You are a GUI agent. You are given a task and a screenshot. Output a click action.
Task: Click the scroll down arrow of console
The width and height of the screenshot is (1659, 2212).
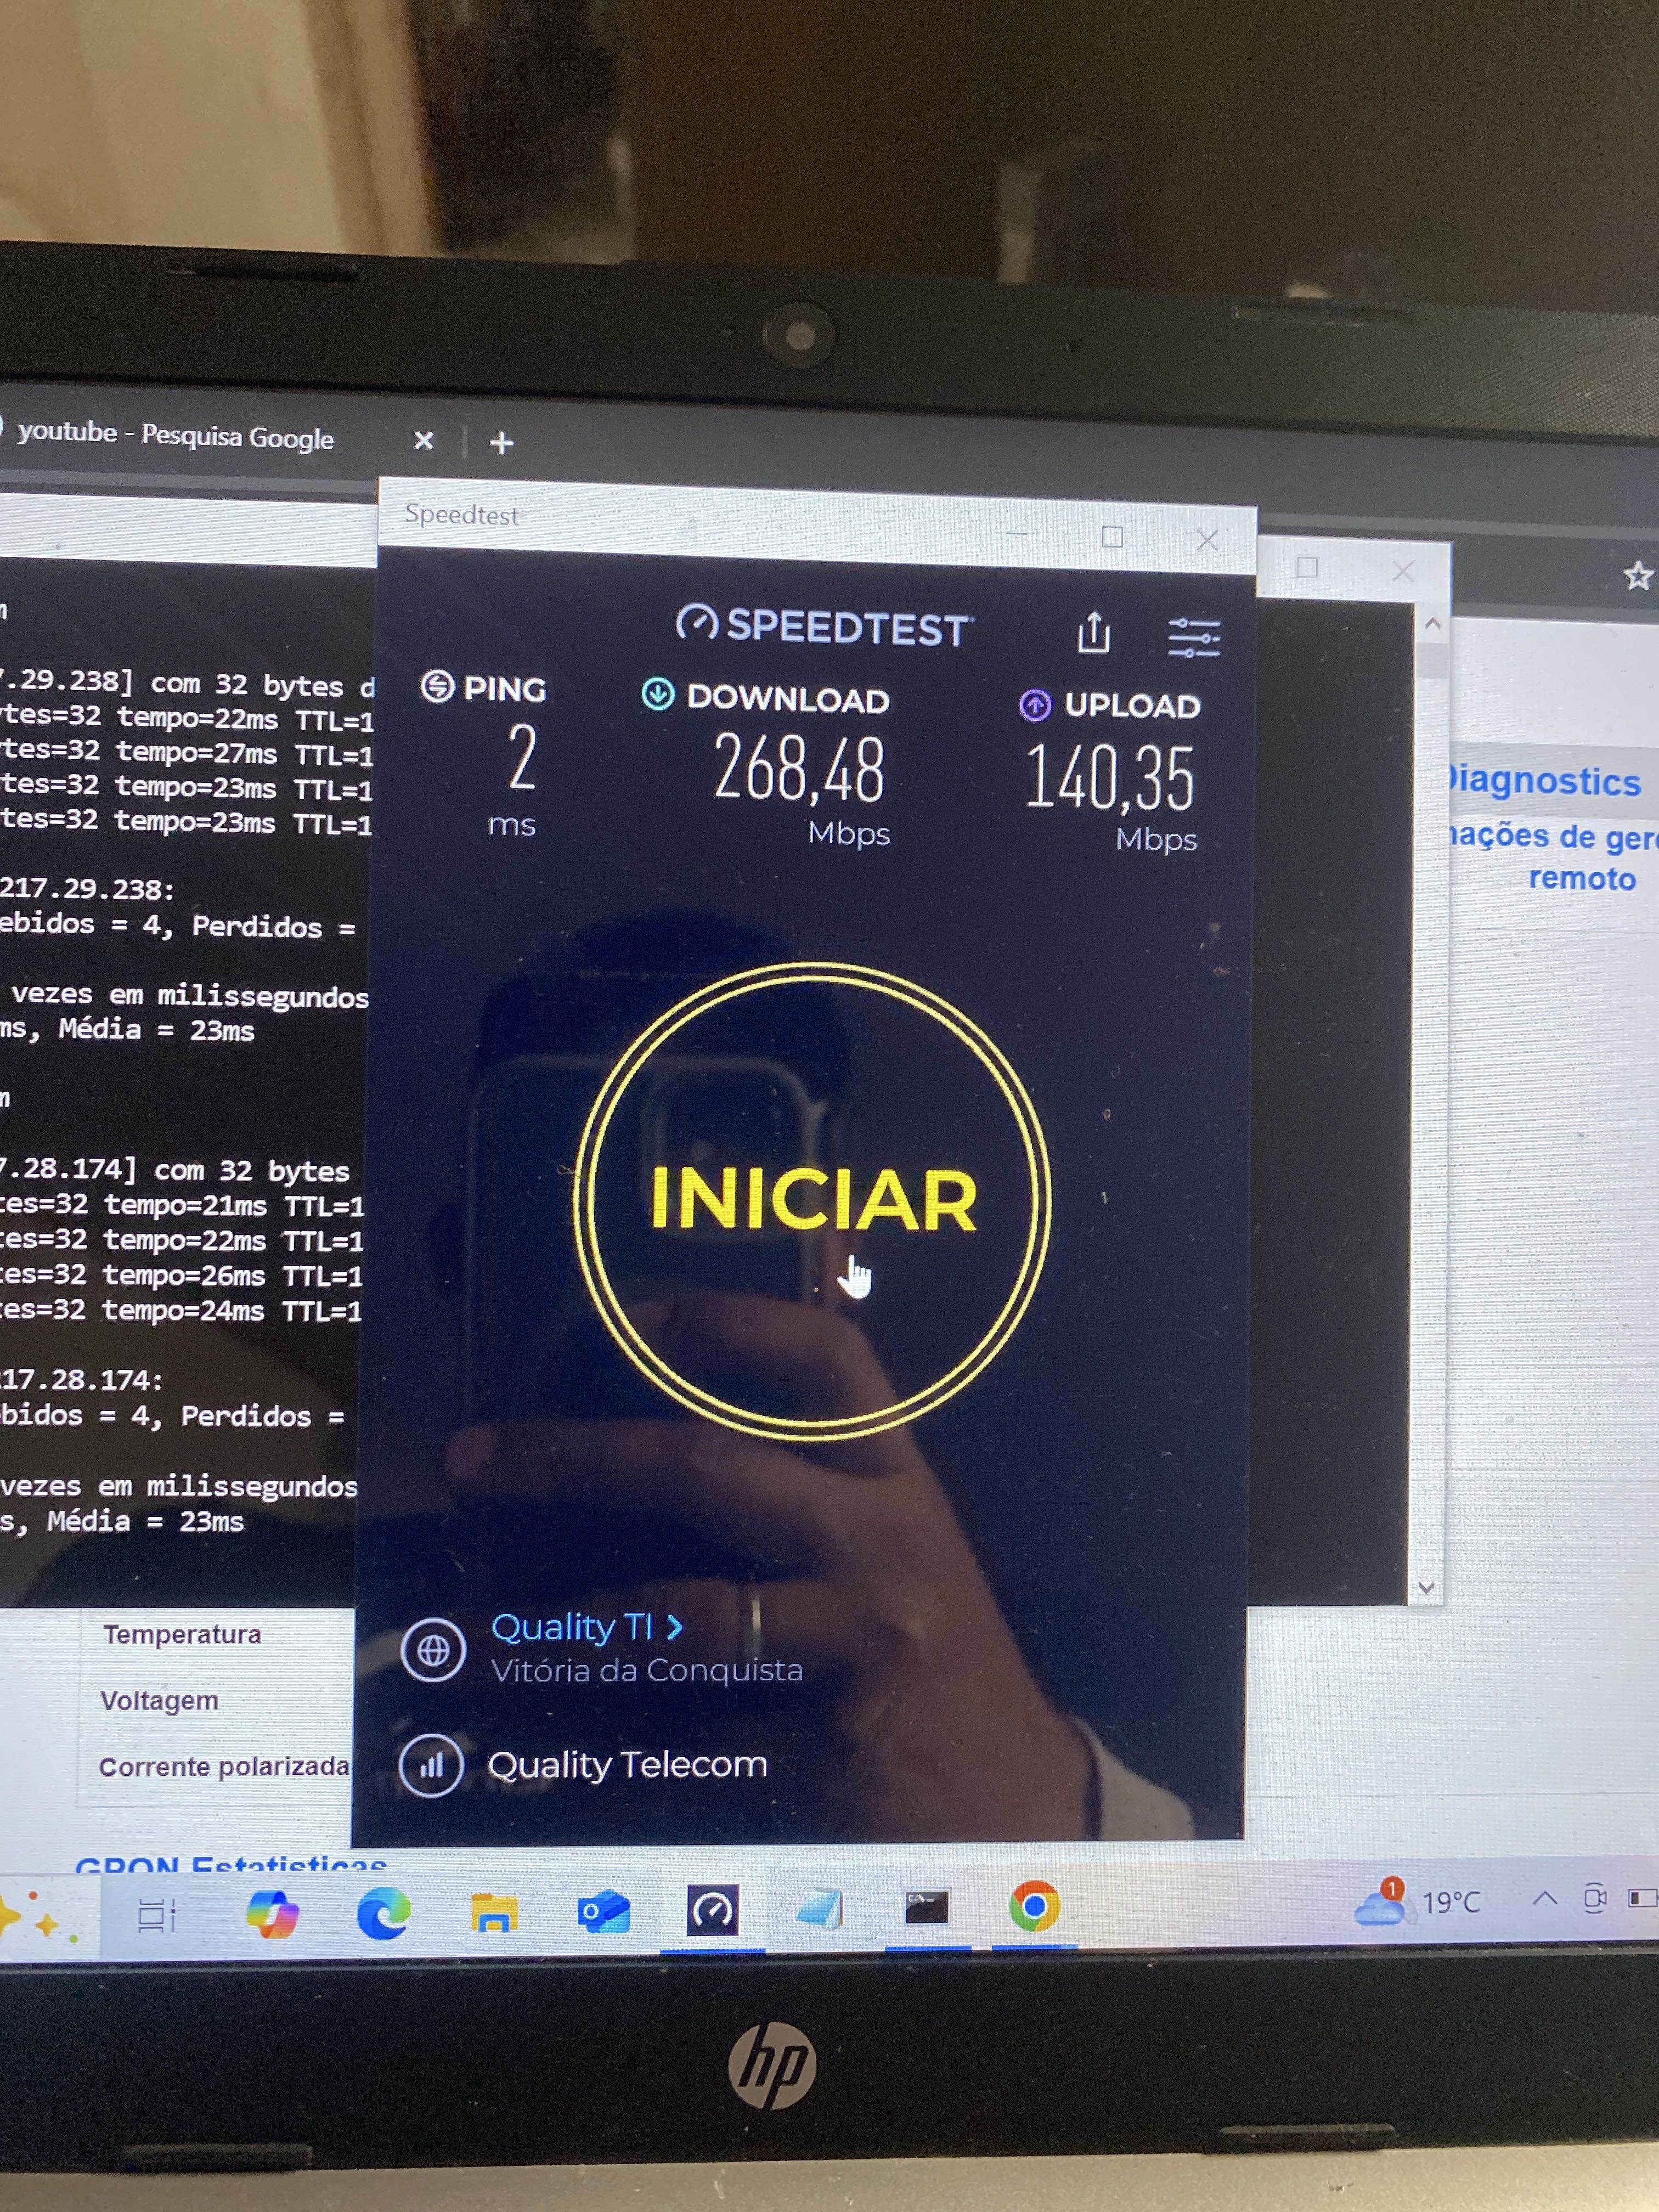[1426, 1587]
